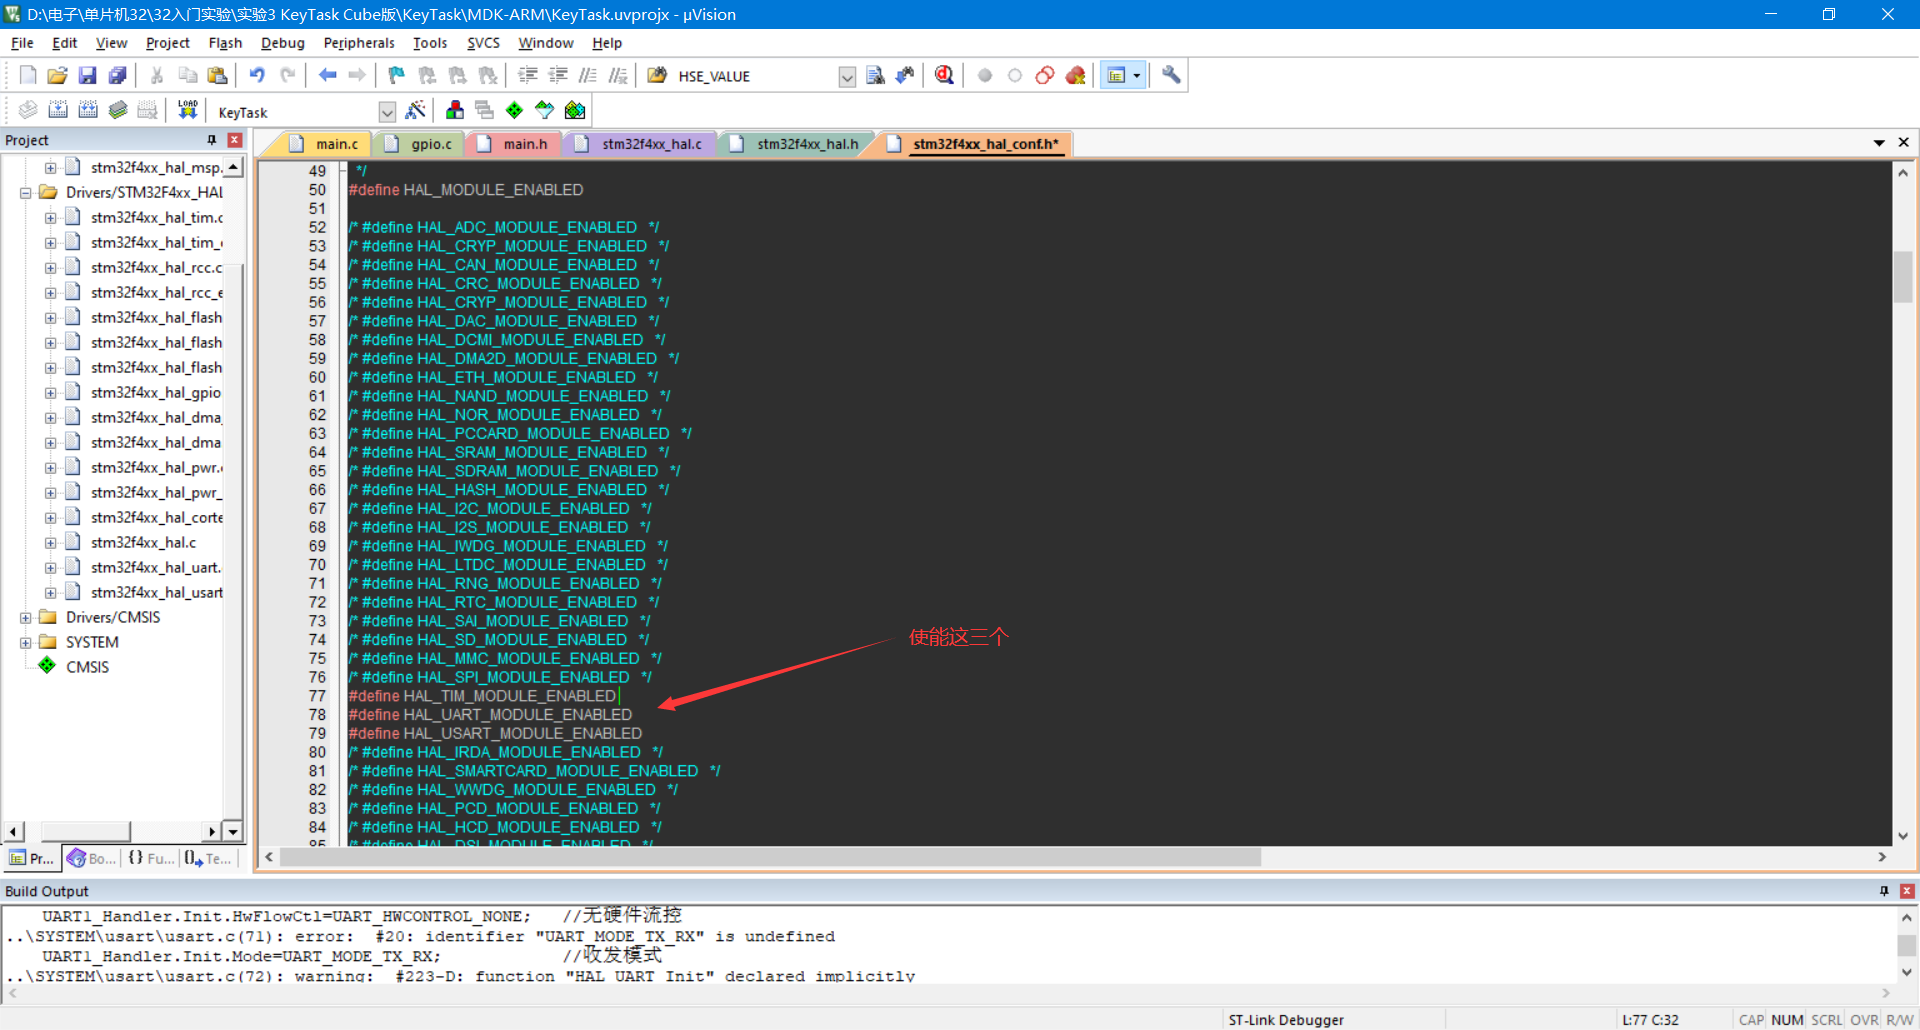Cut selection with scissors icon

pos(157,75)
